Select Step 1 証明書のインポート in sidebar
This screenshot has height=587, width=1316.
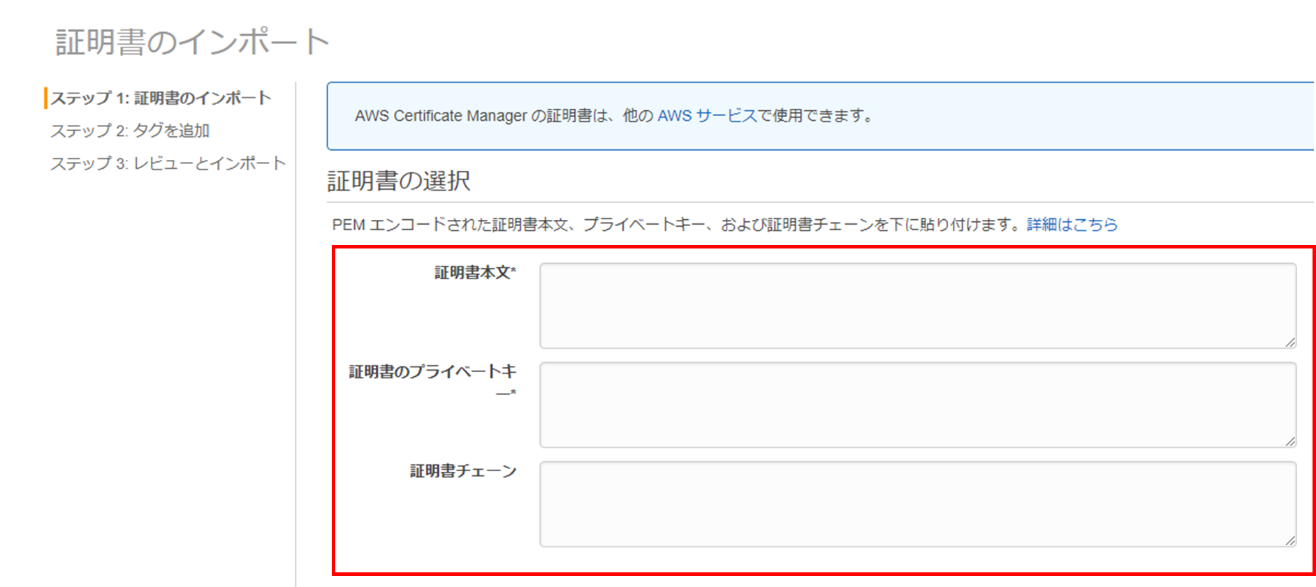coord(161,98)
